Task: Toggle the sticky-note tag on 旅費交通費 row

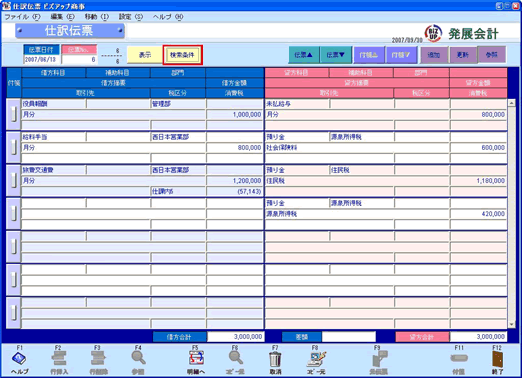Action: (13, 180)
